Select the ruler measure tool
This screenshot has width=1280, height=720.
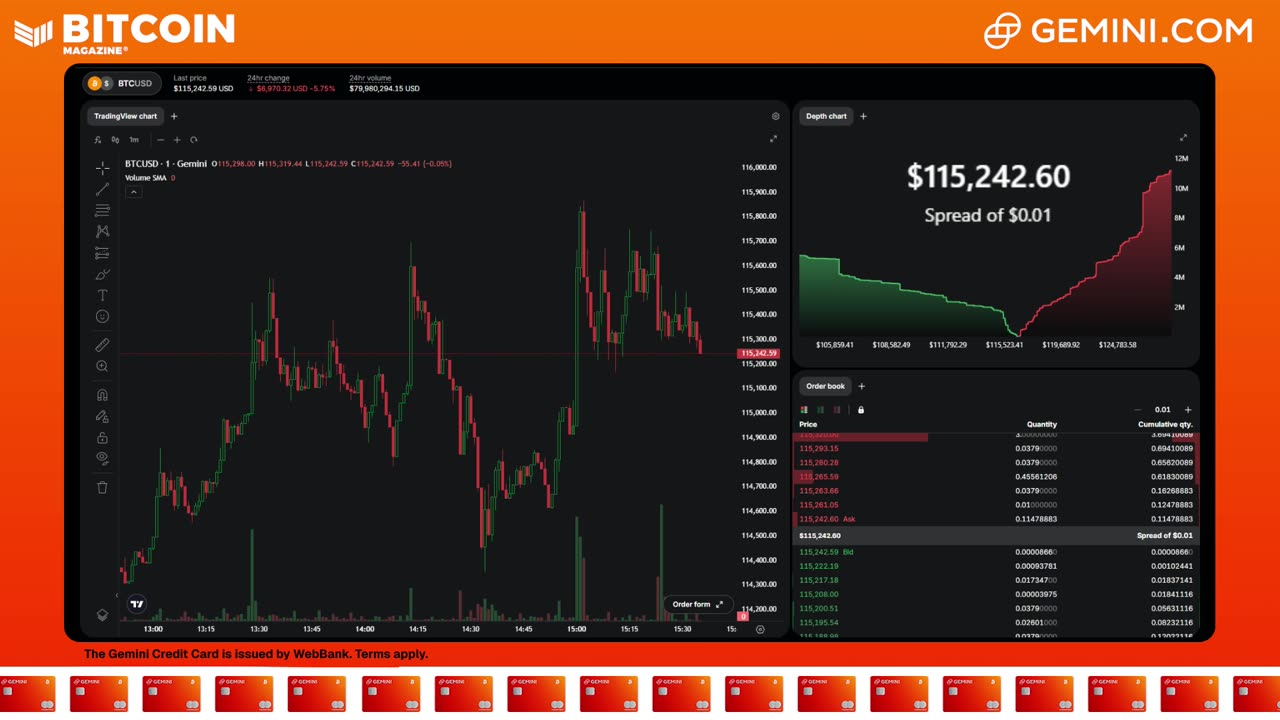tap(102, 345)
